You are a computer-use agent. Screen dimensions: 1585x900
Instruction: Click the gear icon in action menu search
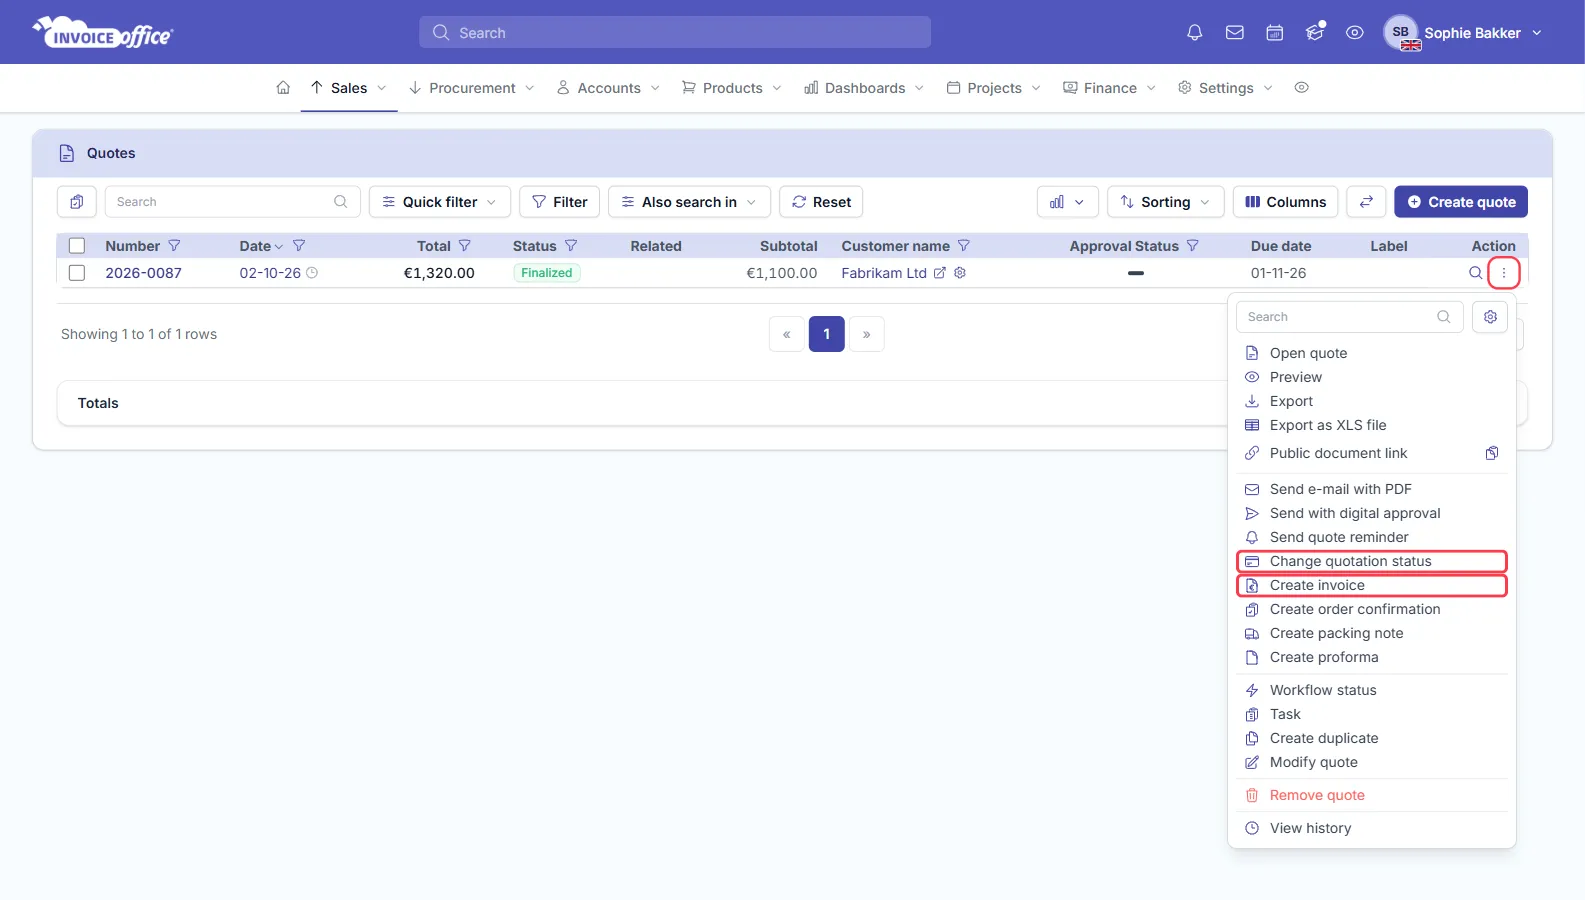coord(1490,317)
